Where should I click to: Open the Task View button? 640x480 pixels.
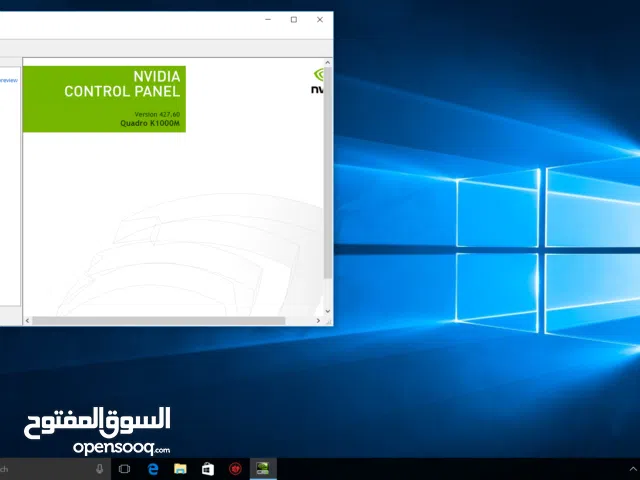[x=124, y=469]
